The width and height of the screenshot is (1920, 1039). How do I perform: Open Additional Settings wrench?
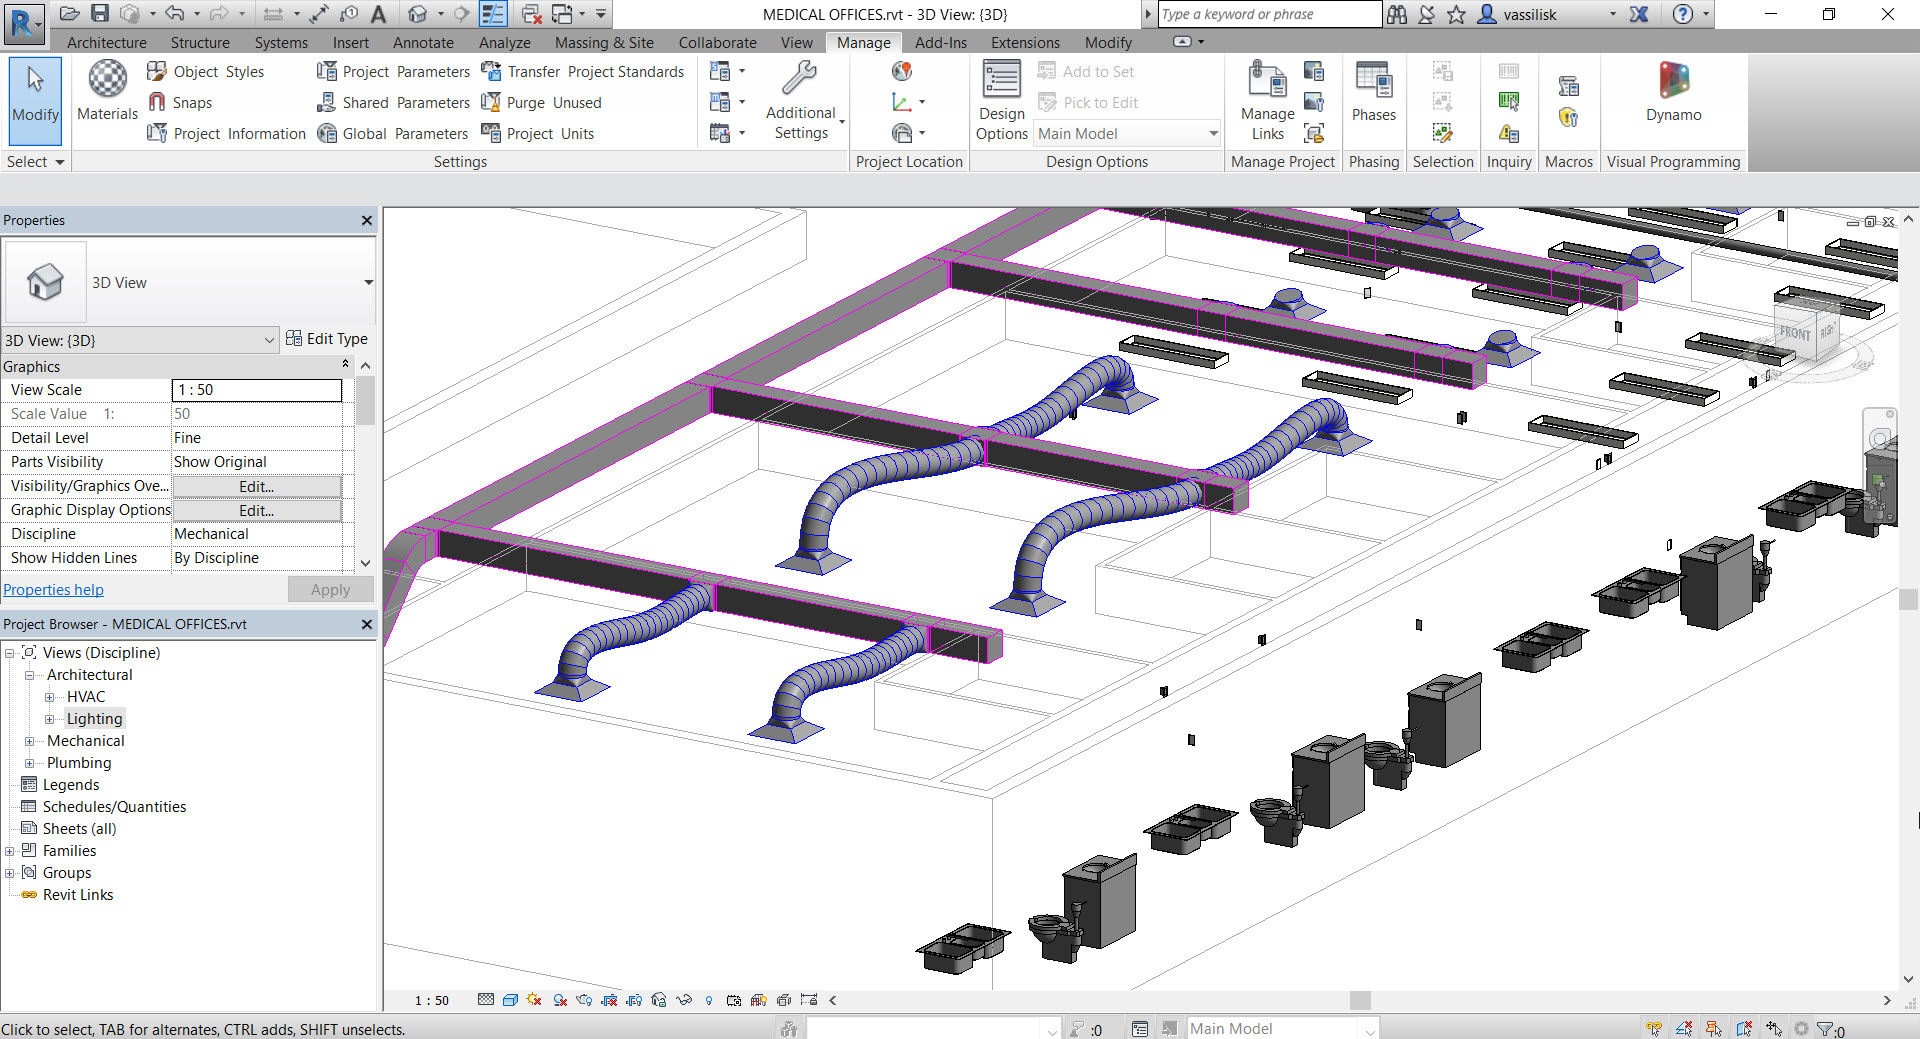(802, 100)
